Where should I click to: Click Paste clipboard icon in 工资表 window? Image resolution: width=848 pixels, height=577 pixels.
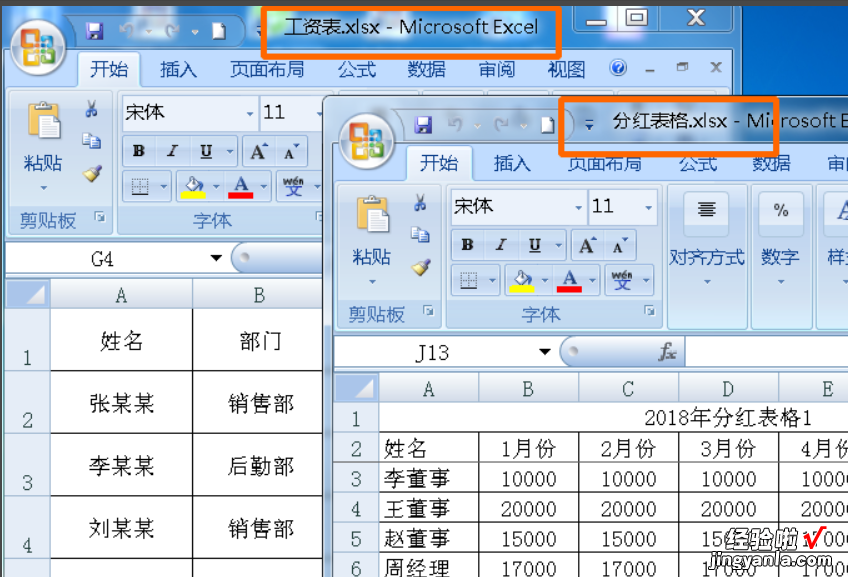(x=44, y=120)
